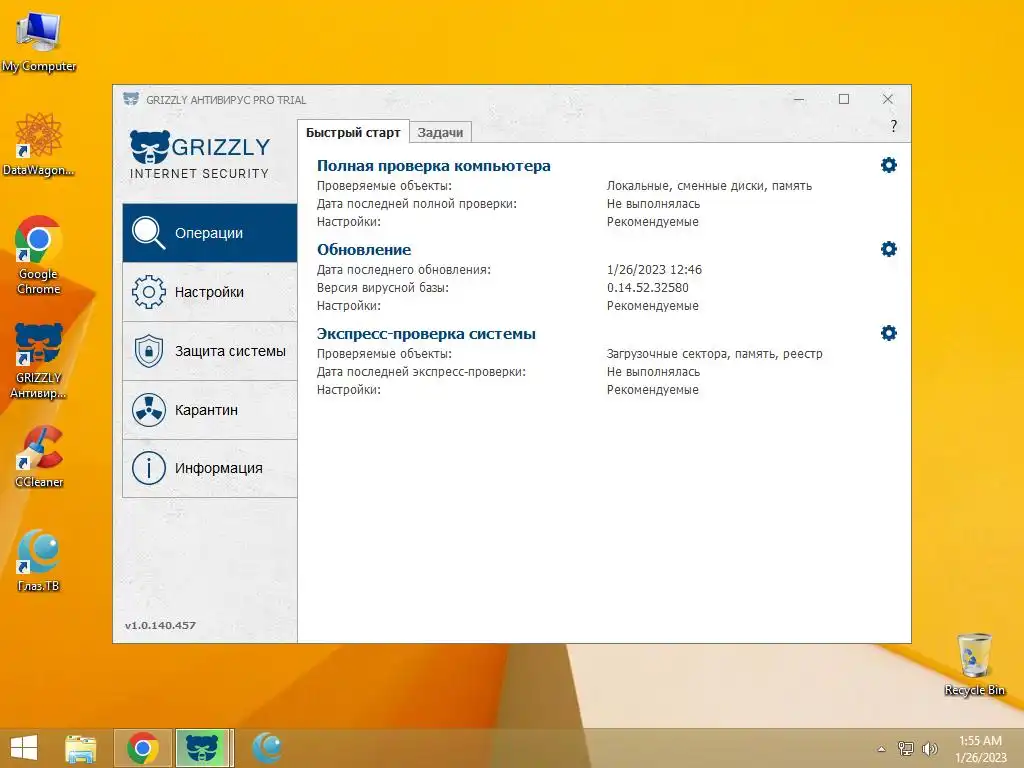1024x768 pixels.
Task: Click the question mark help icon
Action: [x=893, y=126]
